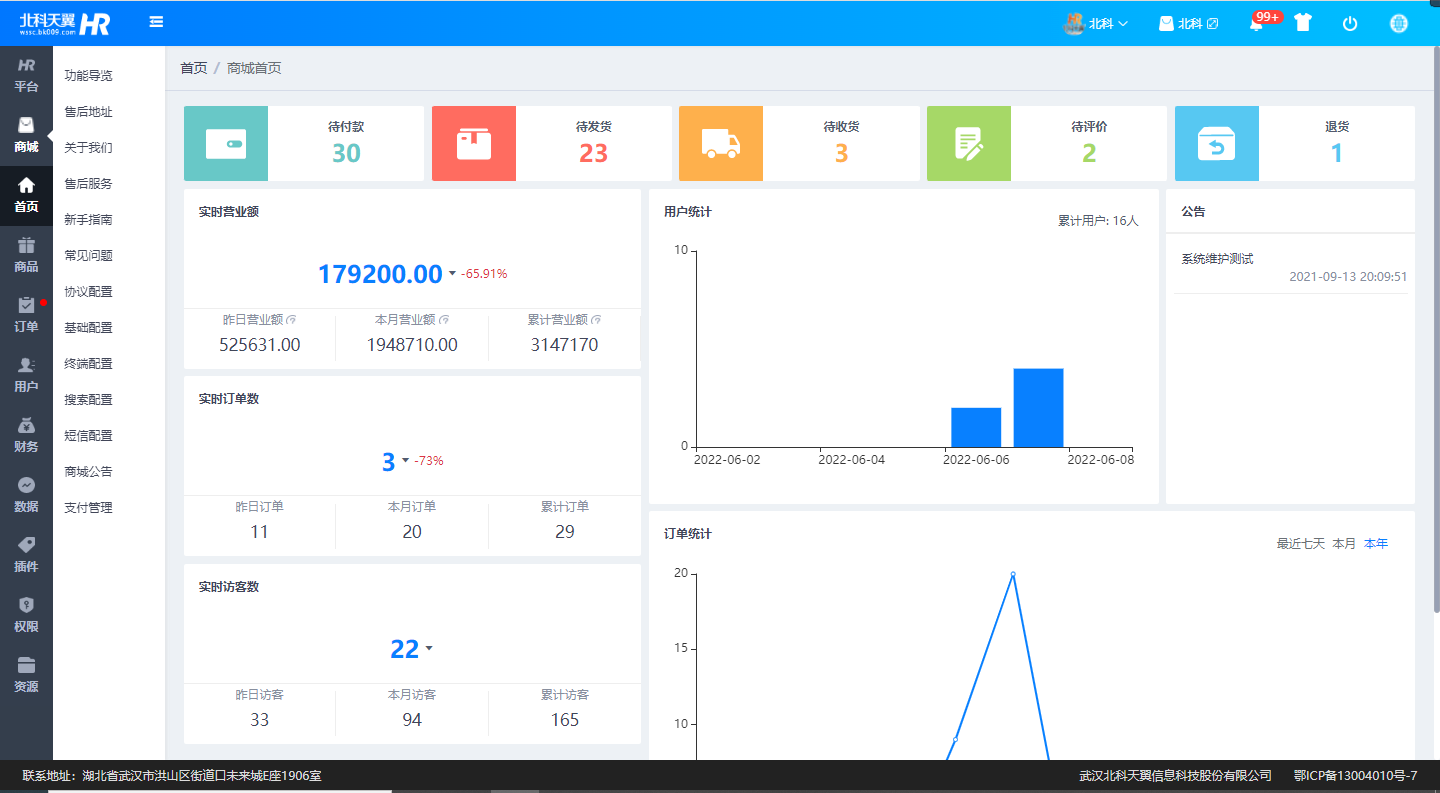Screen dimensions: 1440x793
Task: Click the pending payment count 30
Action: point(346,153)
